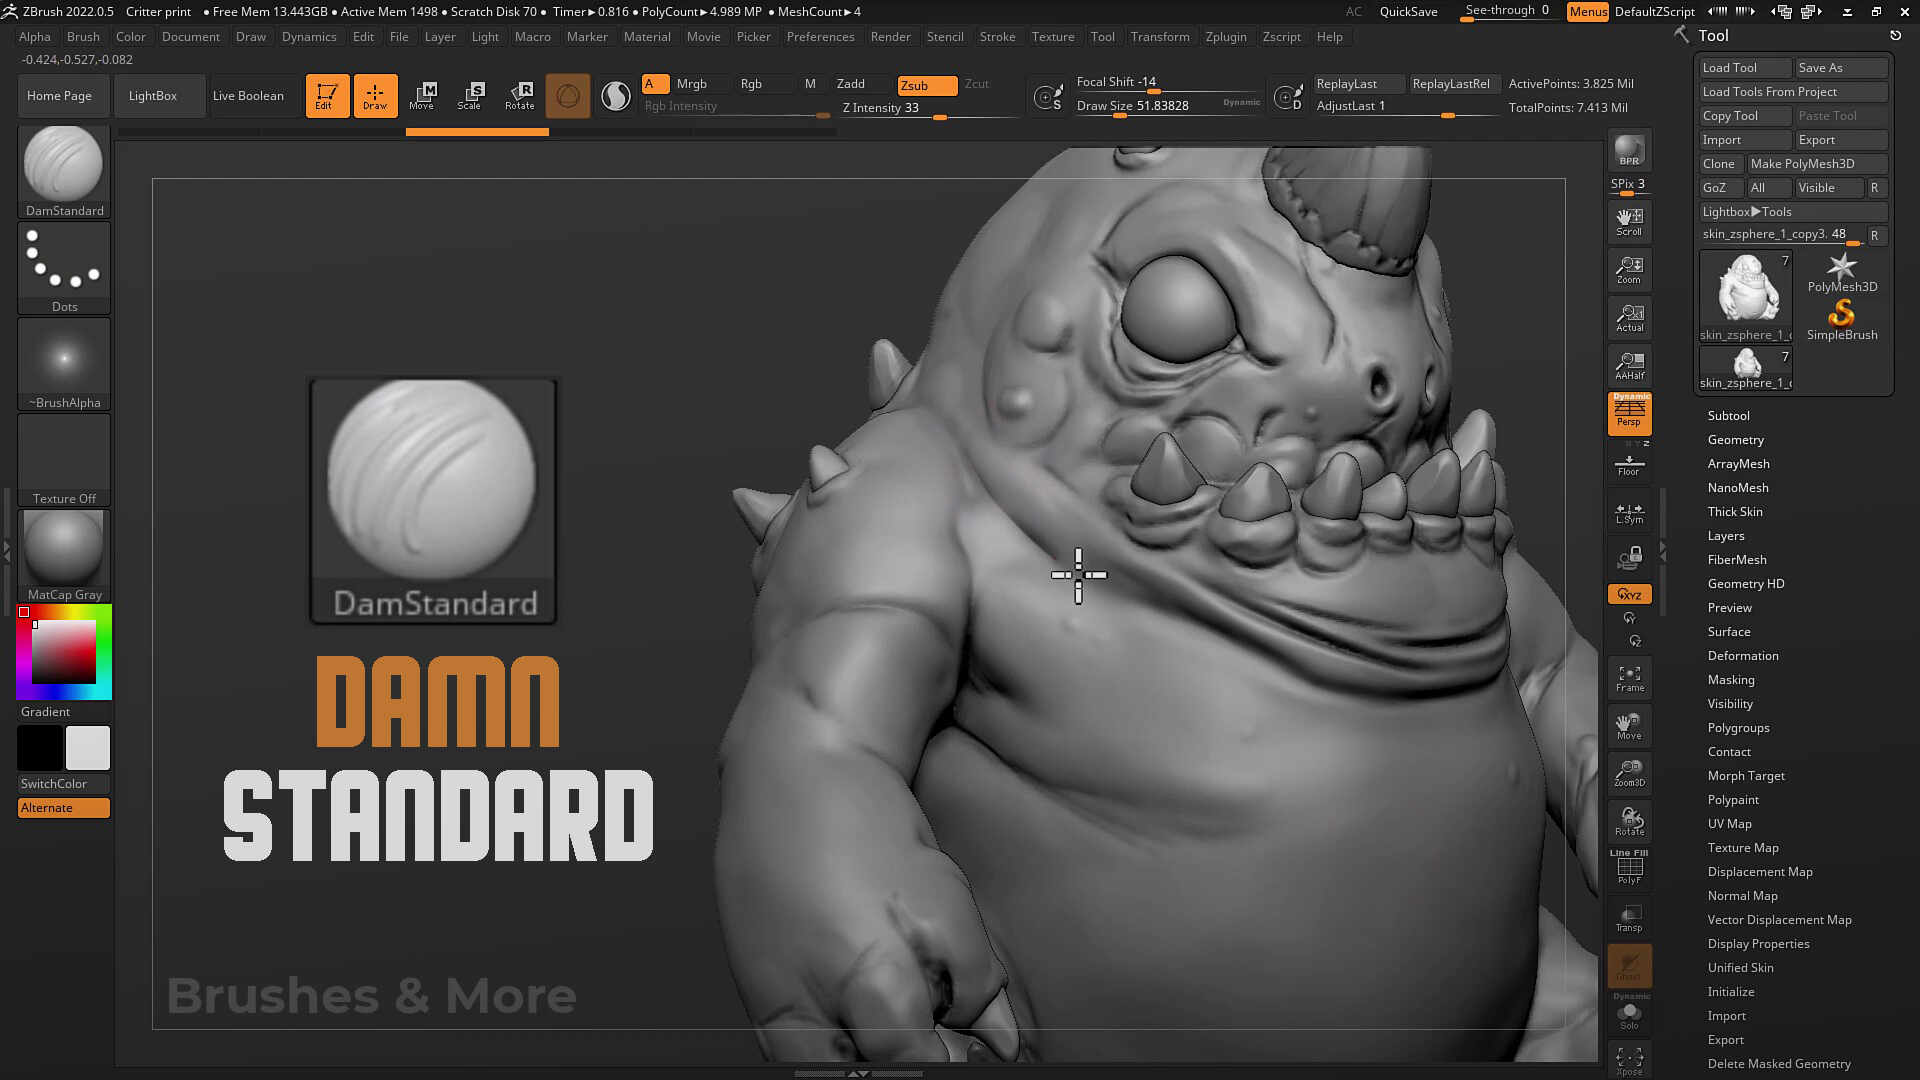Screen dimensions: 1920x1080
Task: Expand the Morph Target section
Action: click(x=1746, y=776)
